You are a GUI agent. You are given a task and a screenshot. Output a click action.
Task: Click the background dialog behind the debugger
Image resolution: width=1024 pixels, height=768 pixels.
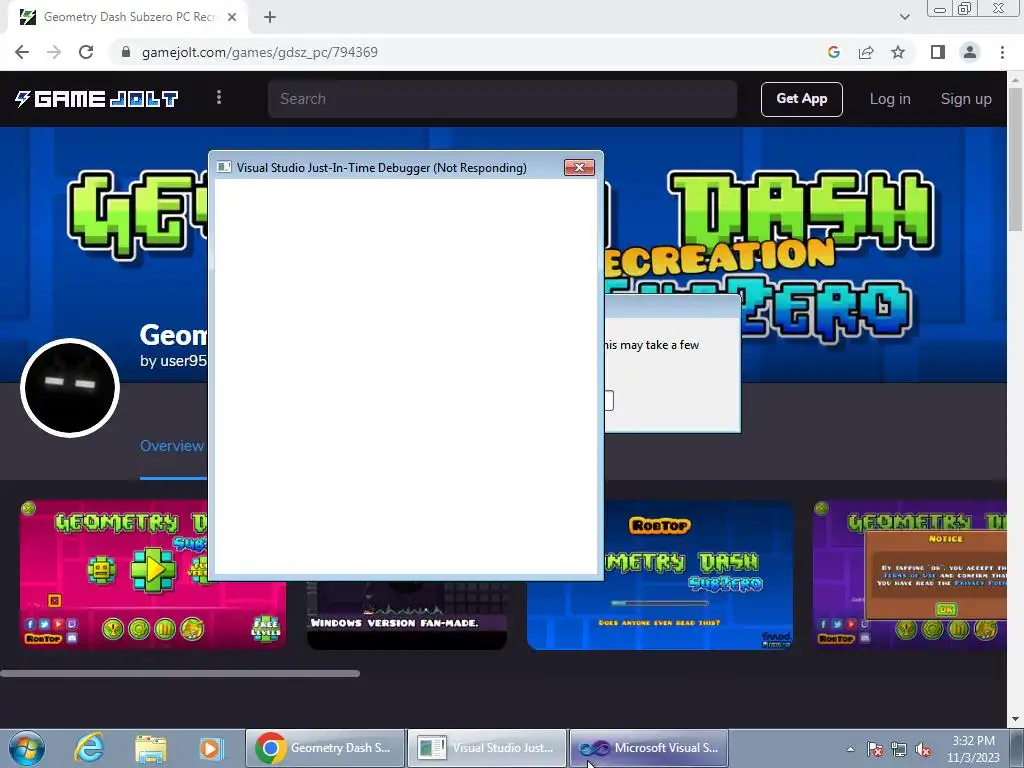pyautogui.click(x=673, y=363)
